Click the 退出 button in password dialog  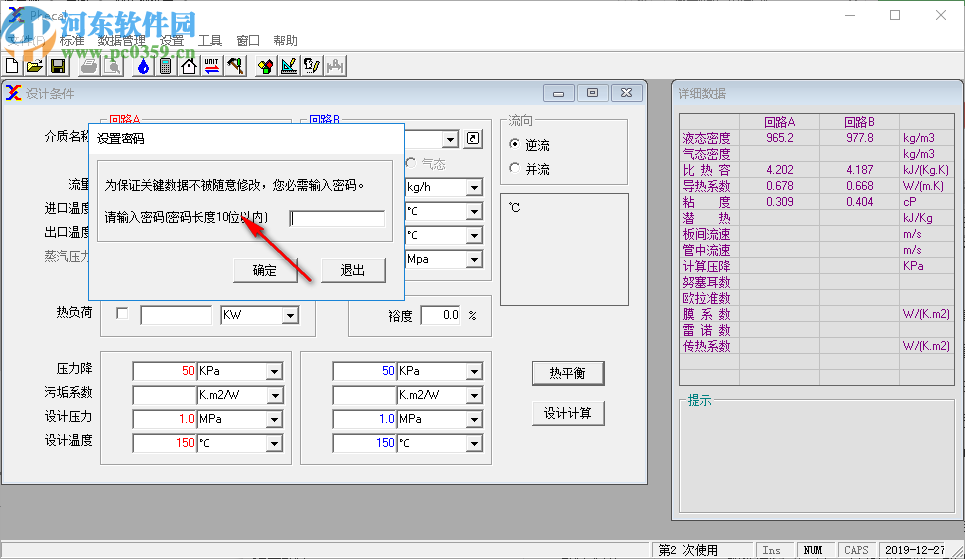point(353,270)
